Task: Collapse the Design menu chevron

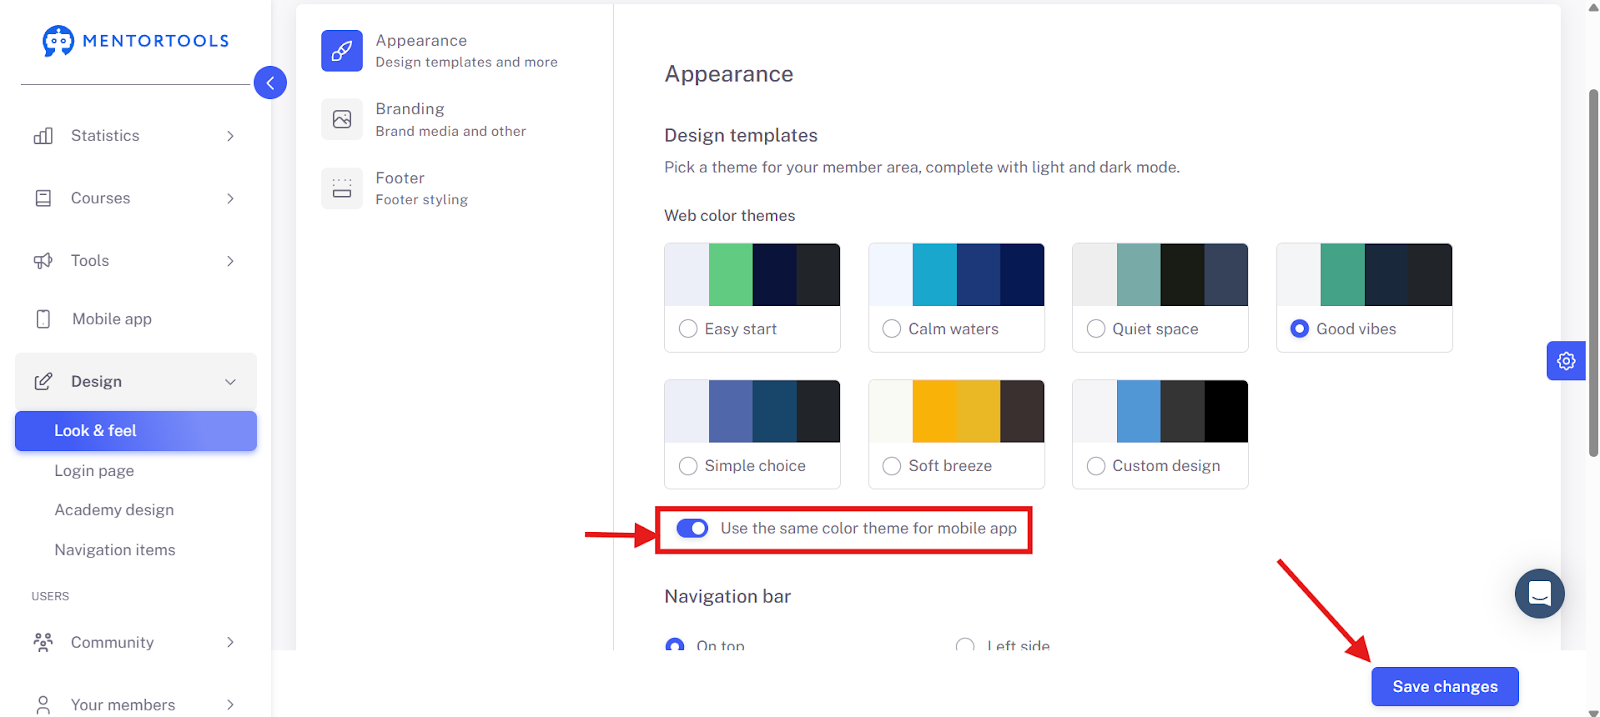Action: coord(230,382)
